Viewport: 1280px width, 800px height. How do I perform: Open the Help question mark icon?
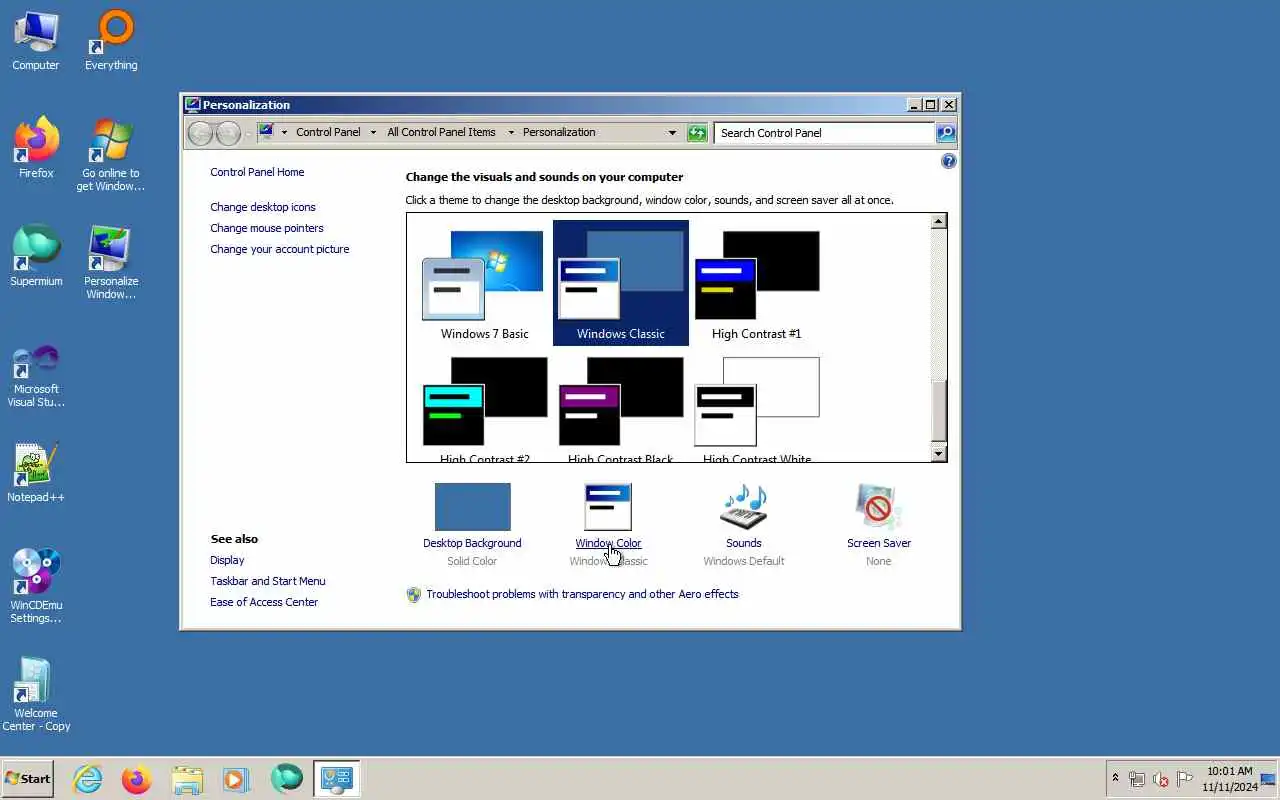pyautogui.click(x=949, y=161)
